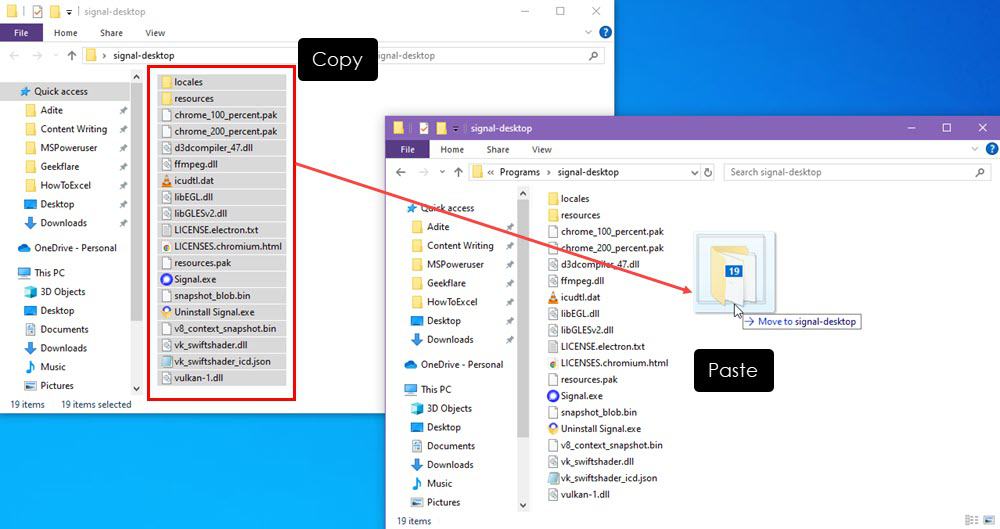Select snapshot_blob.bin in front window
The height and width of the screenshot is (529, 1000).
tap(592, 412)
